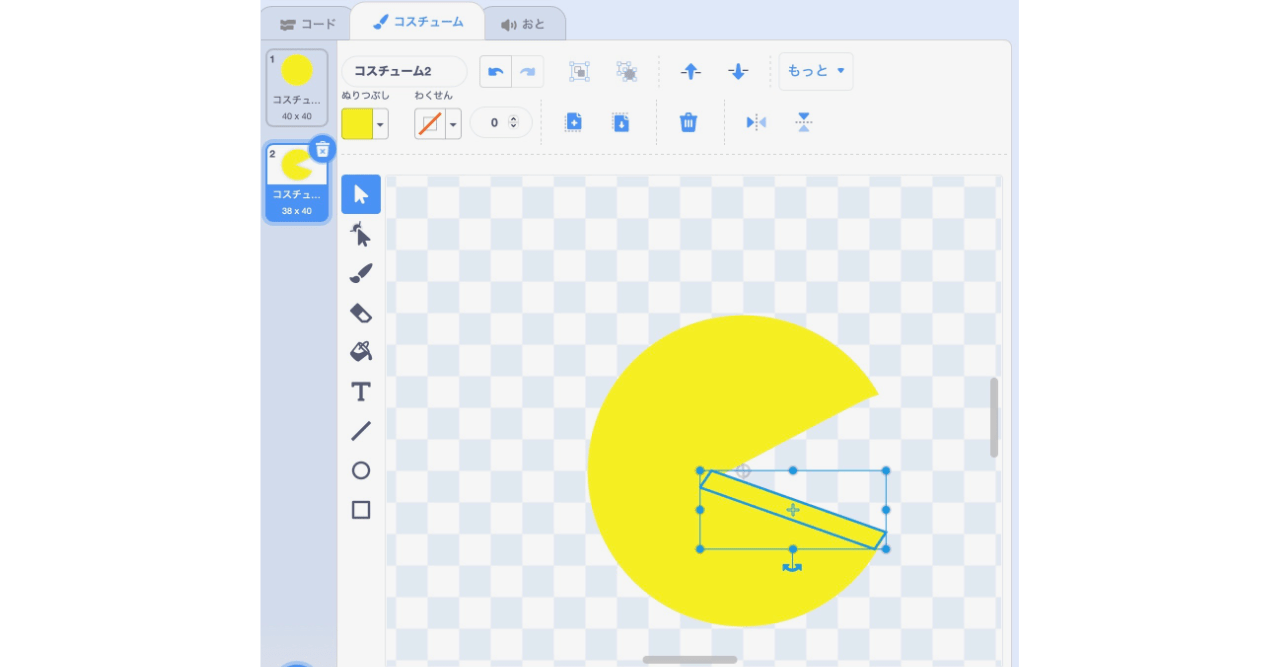Click the Ungroup icon
The width and height of the screenshot is (1280, 667).
[627, 71]
